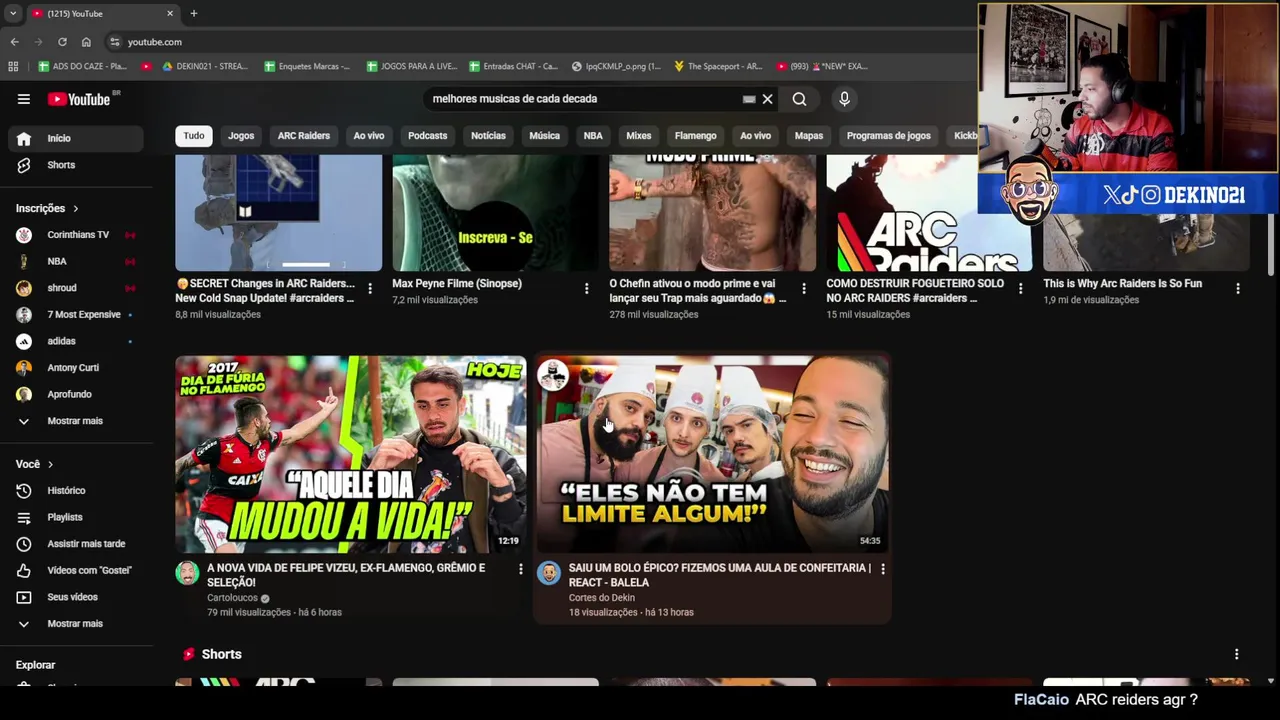The height and width of the screenshot is (720, 1280).
Task: Reload the page in browser
Action: pos(62,42)
